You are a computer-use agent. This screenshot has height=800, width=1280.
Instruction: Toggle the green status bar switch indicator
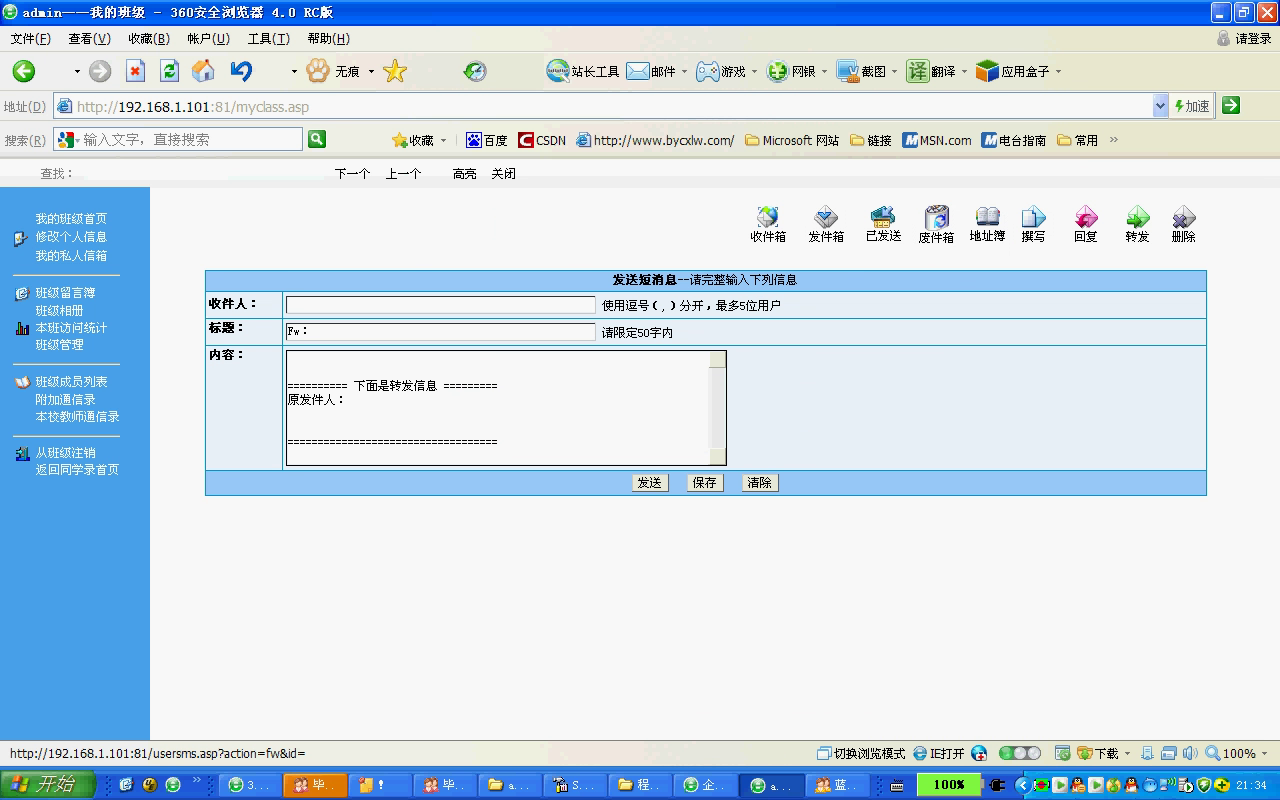(x=1020, y=753)
